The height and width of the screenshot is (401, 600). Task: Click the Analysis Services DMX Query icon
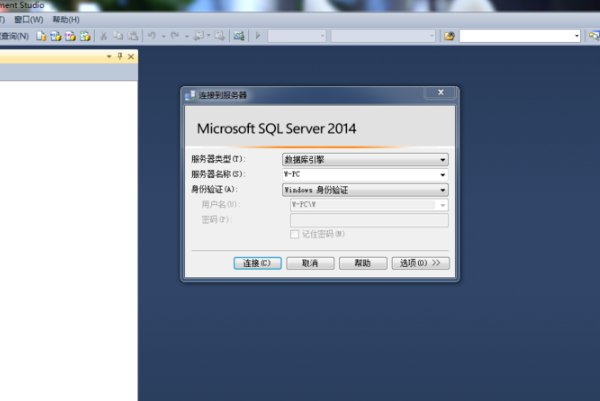coord(70,36)
